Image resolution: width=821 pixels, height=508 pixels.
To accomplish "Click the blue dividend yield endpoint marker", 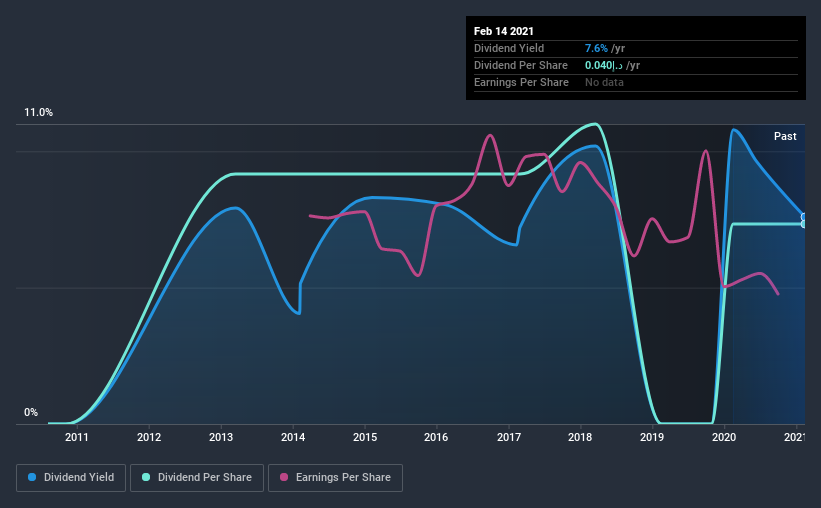I will (x=804, y=217).
